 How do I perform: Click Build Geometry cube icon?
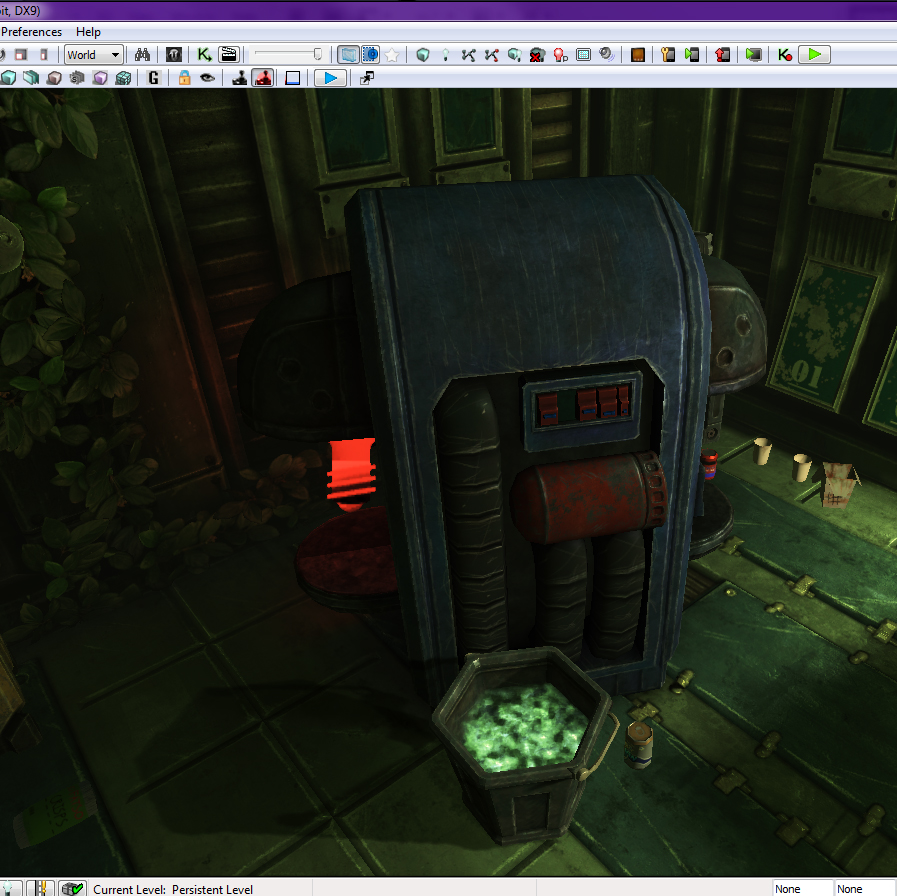423,55
